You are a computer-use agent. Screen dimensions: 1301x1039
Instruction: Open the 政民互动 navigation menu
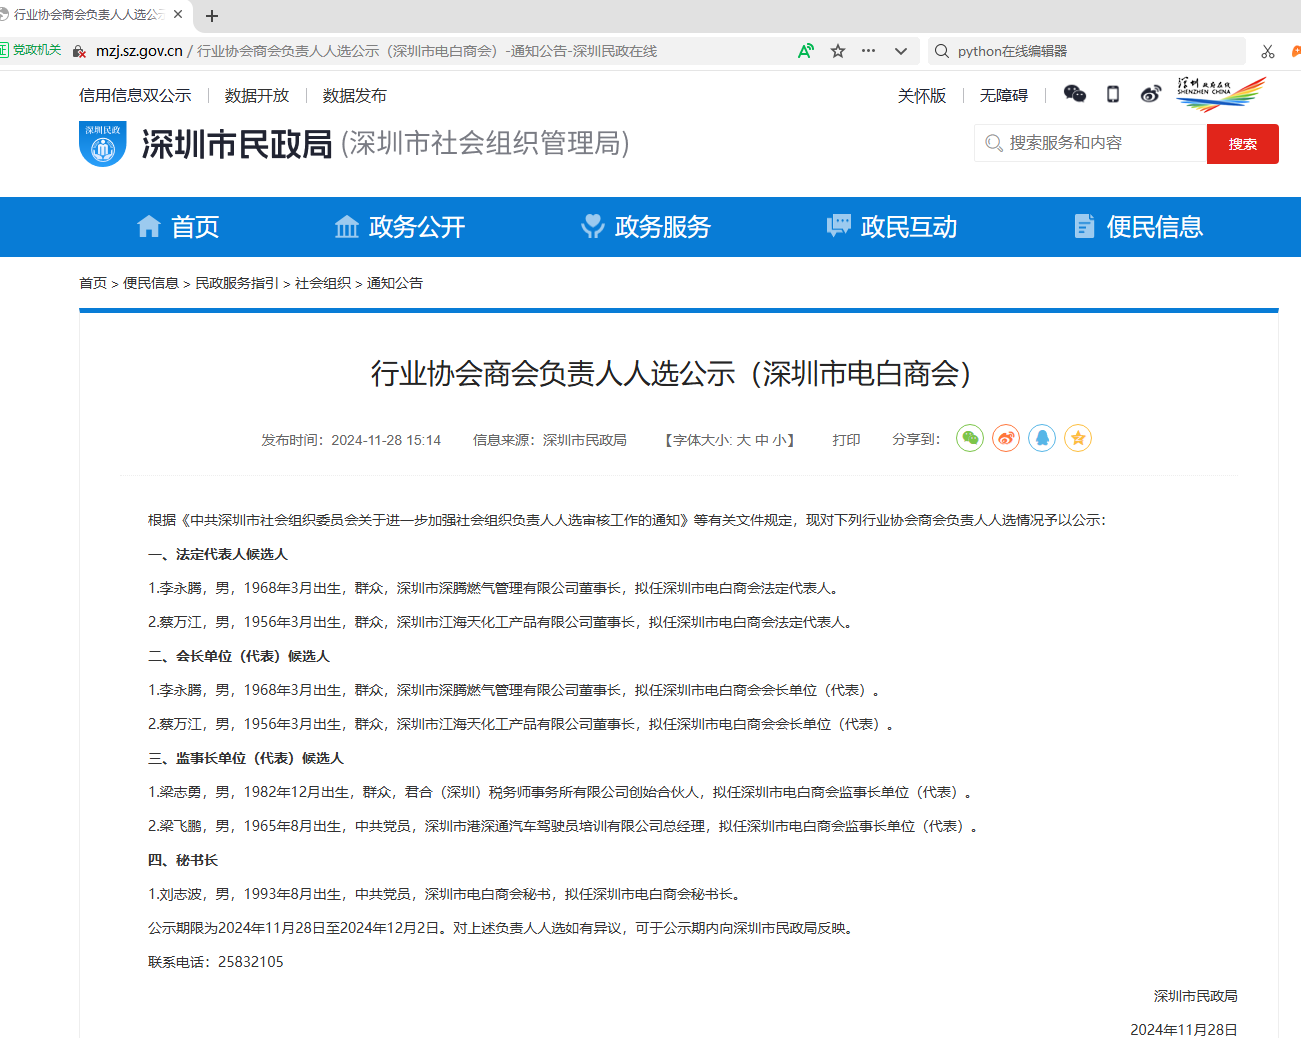click(892, 227)
